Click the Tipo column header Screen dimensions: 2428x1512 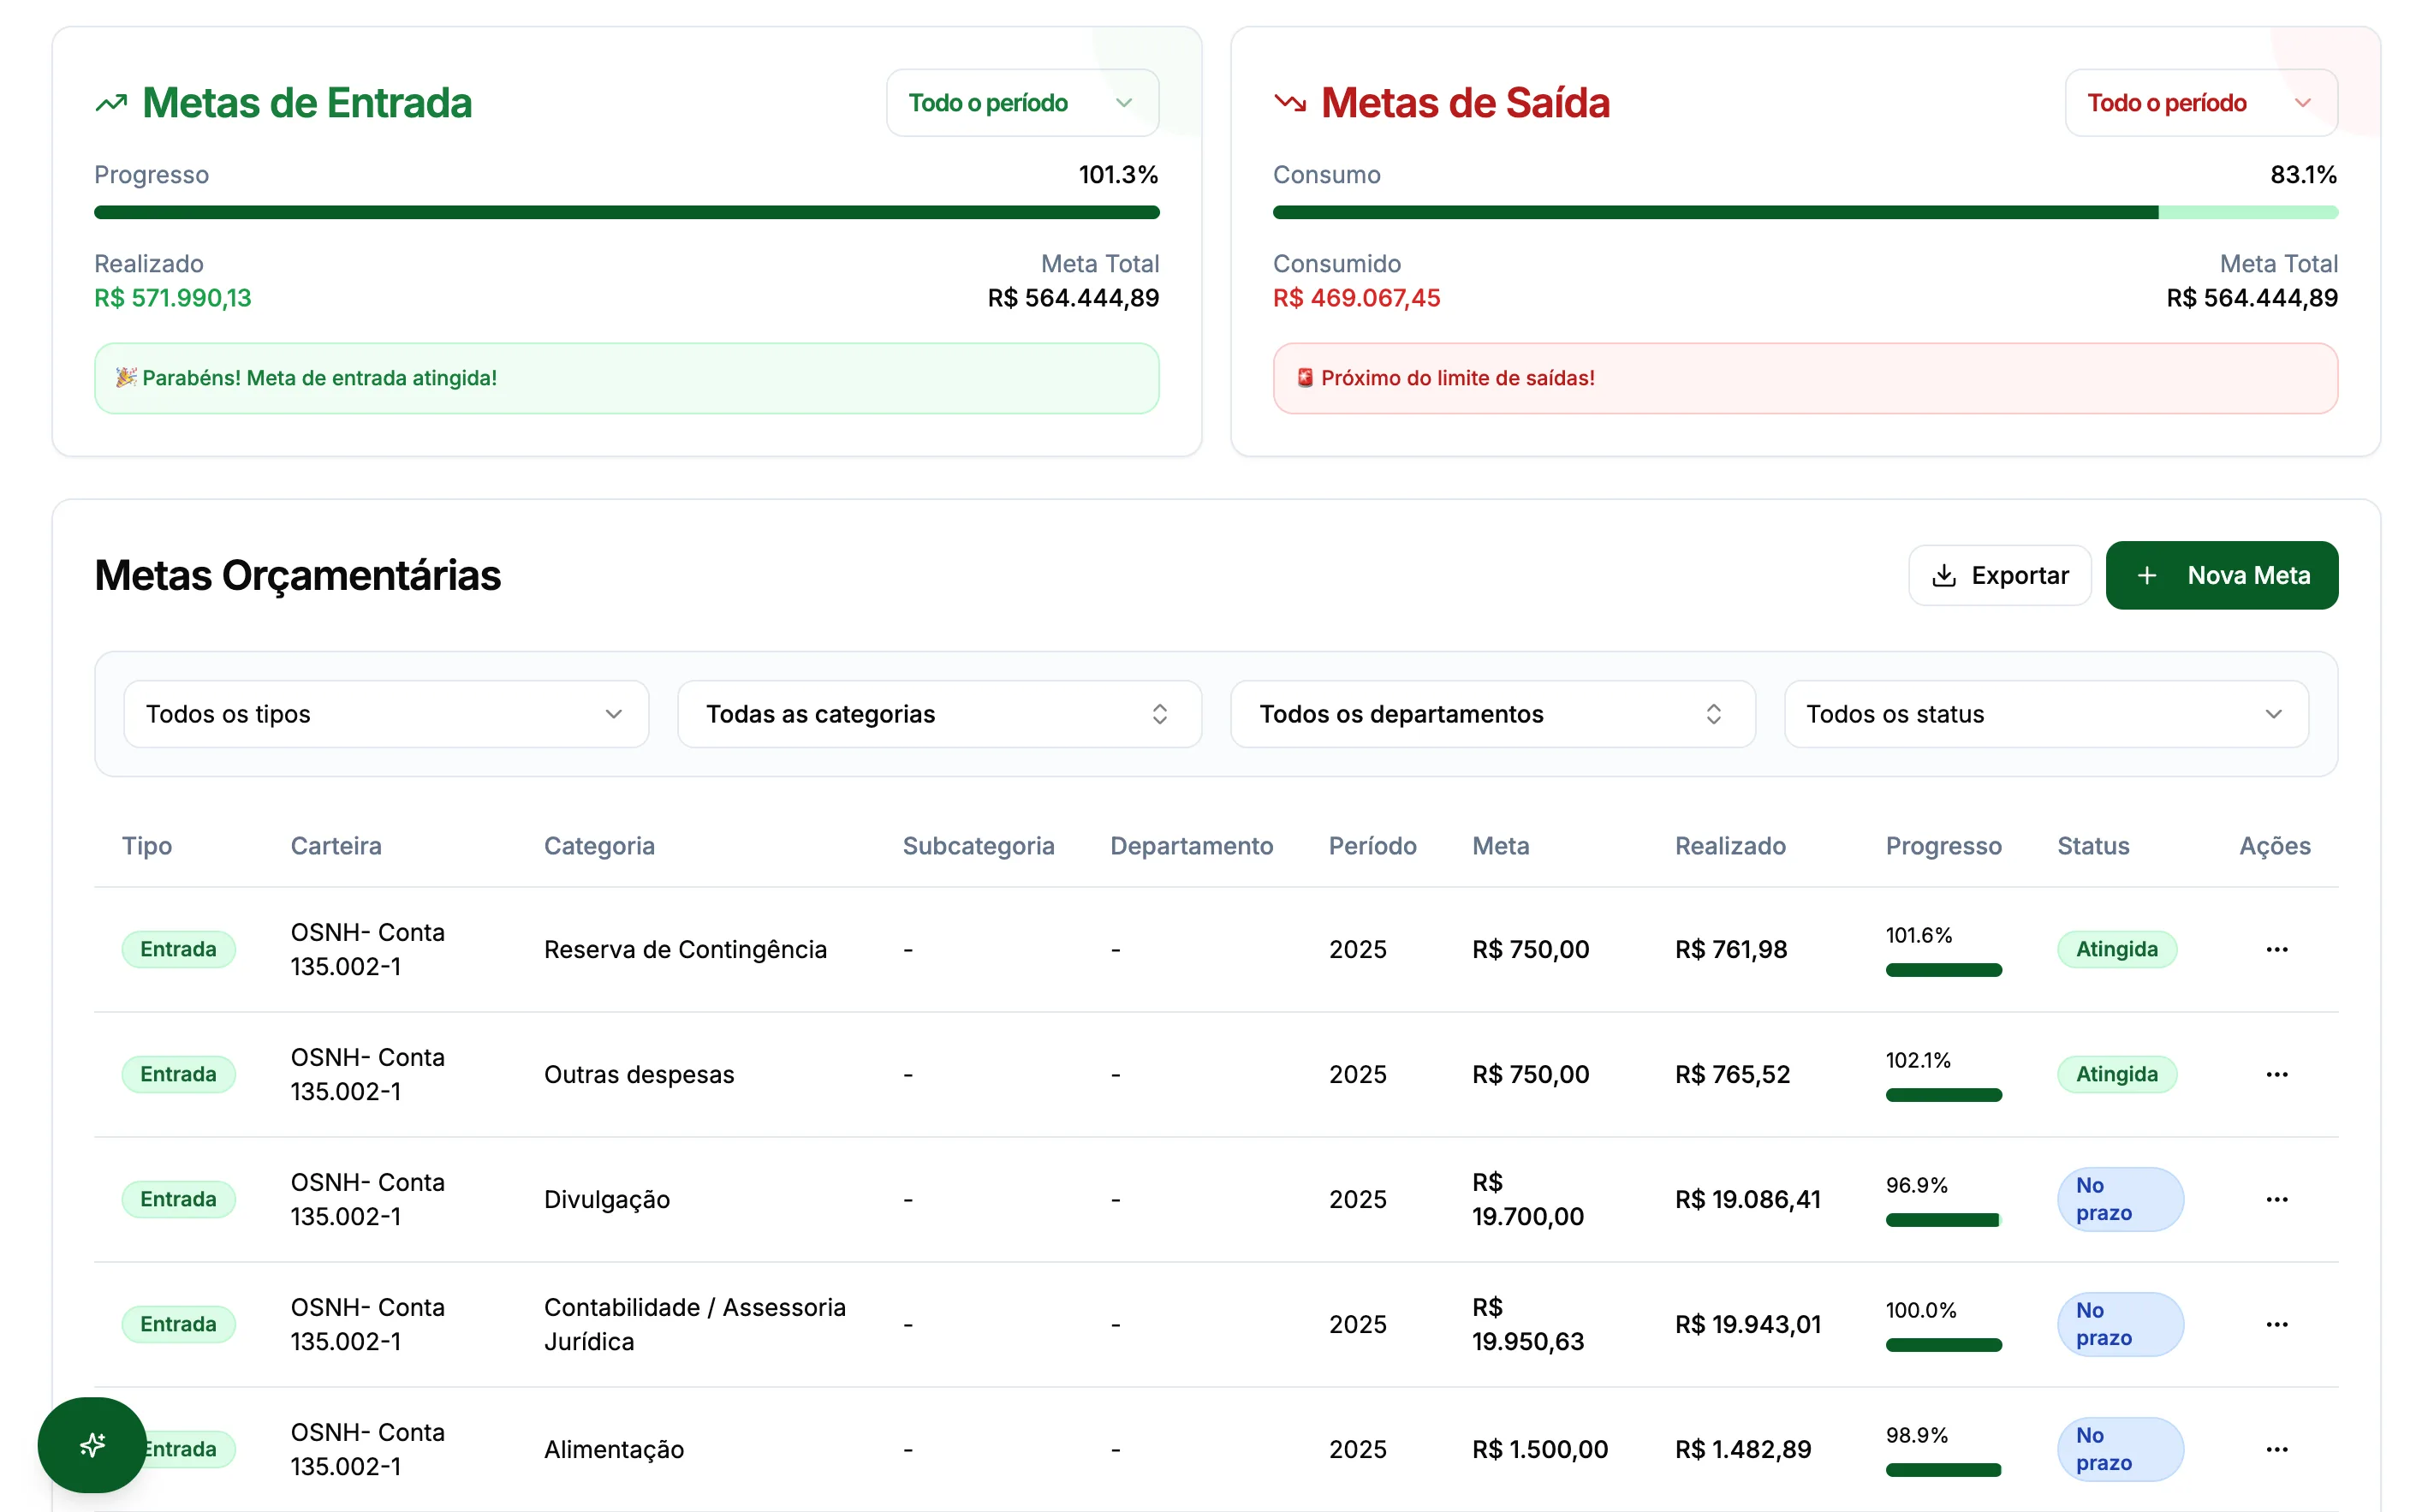pos(147,846)
